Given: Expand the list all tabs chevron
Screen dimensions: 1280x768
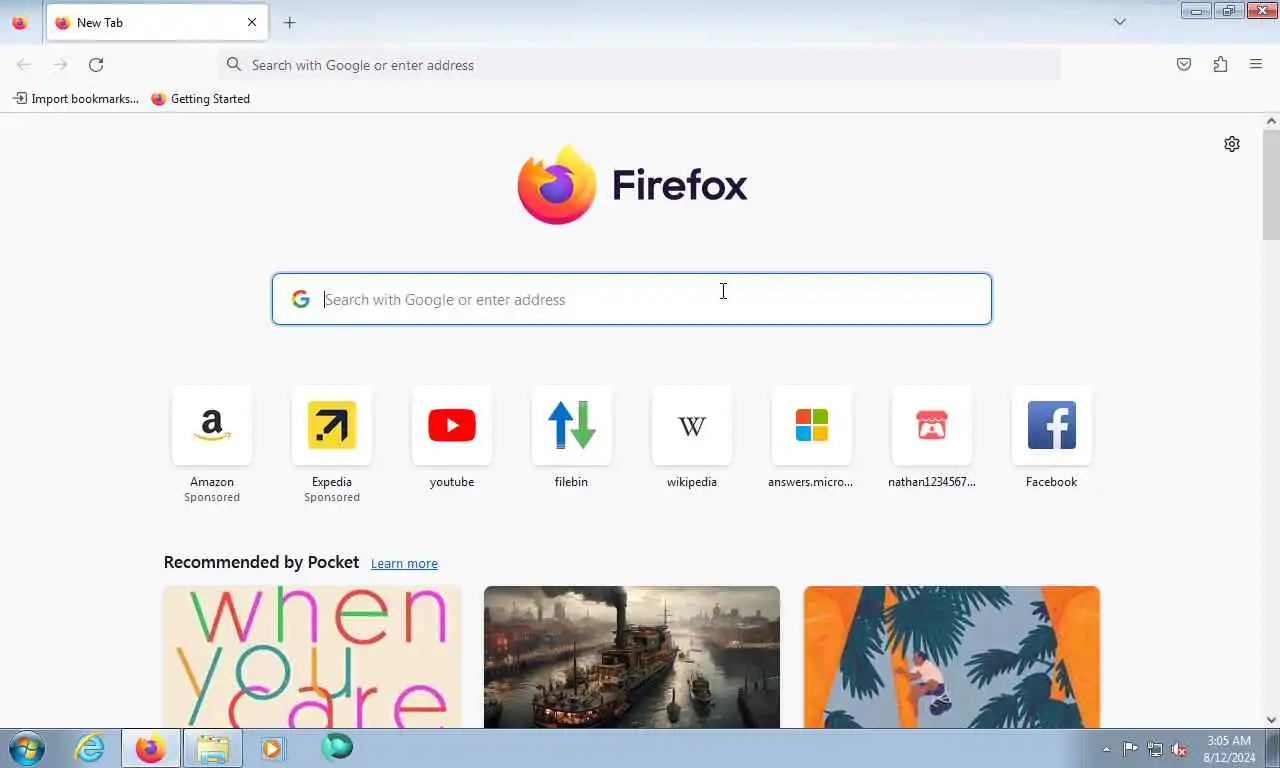Looking at the screenshot, I should pyautogui.click(x=1120, y=22).
